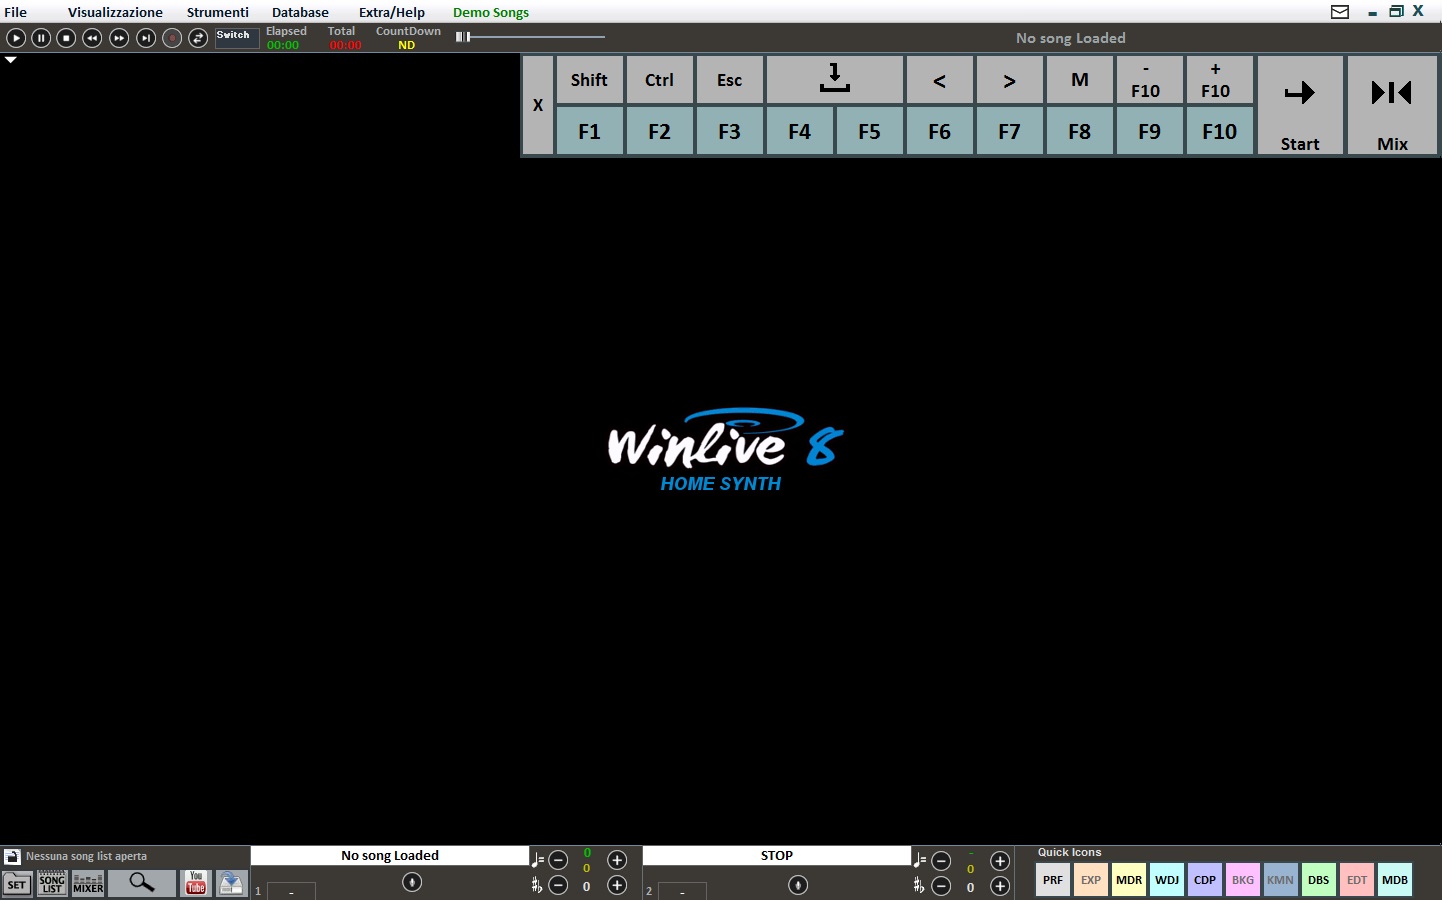Stop playback with the square Stop button
Image resolution: width=1442 pixels, height=900 pixels.
(x=66, y=38)
